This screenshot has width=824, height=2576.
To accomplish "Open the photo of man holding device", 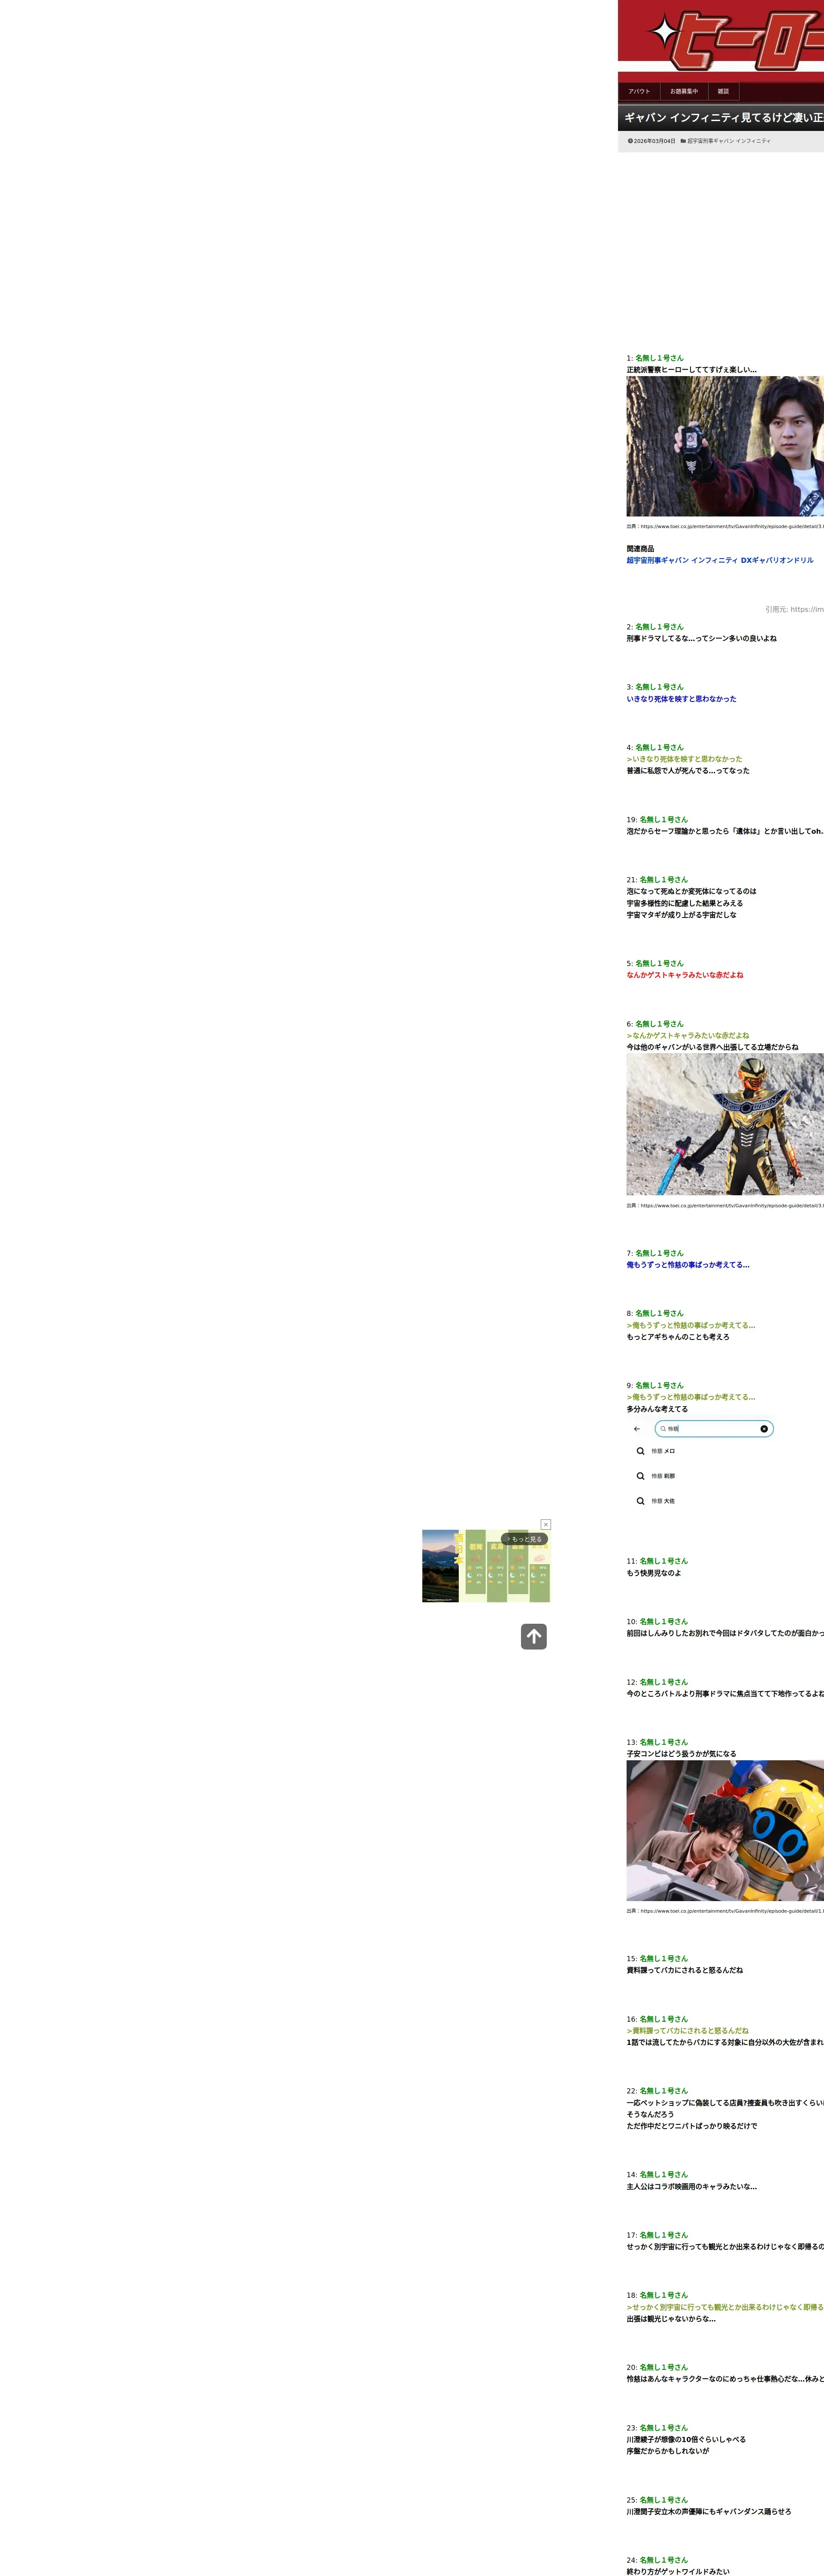I will coord(724,446).
